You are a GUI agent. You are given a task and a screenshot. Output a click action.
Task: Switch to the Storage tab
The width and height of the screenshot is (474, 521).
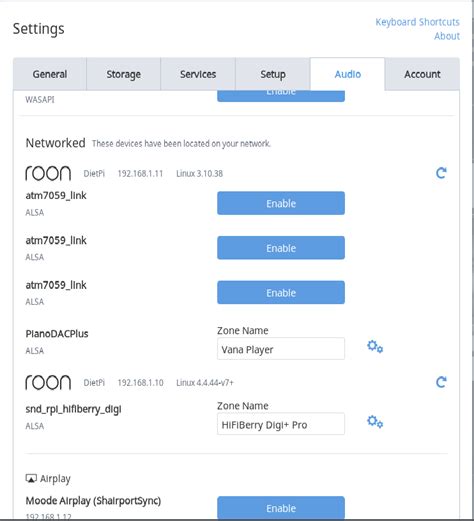pos(123,74)
